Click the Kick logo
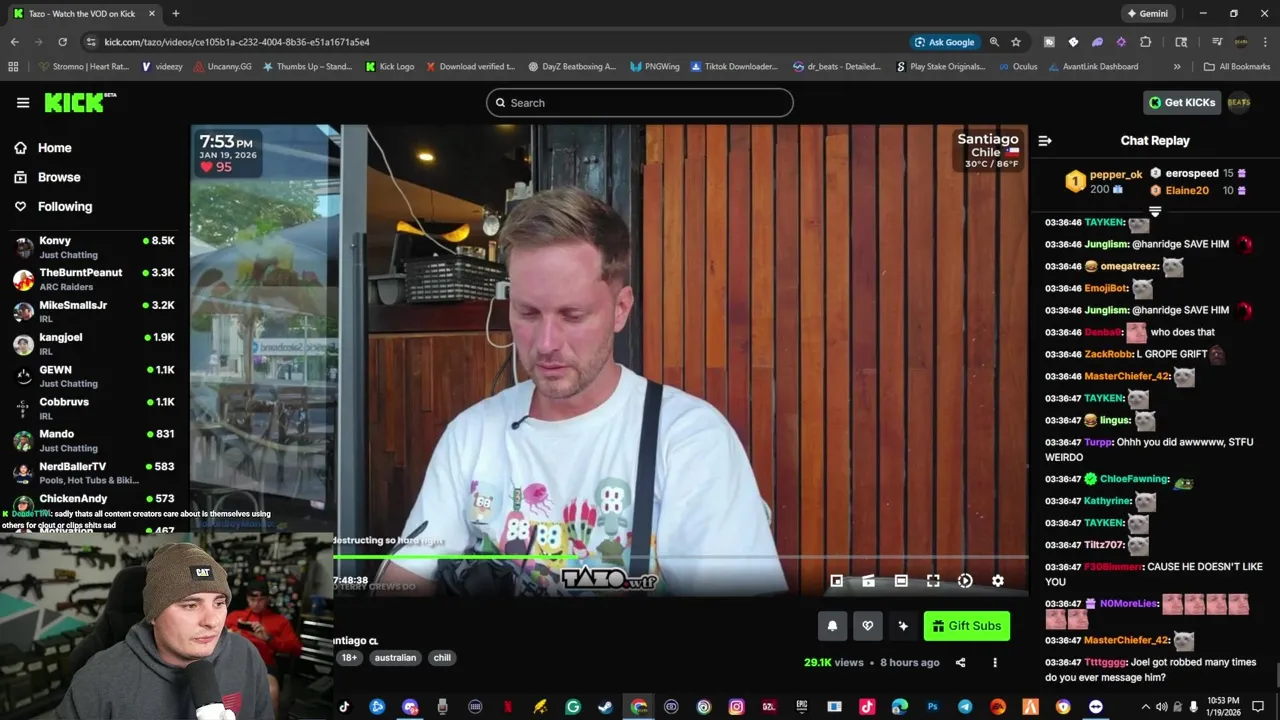 80,102
